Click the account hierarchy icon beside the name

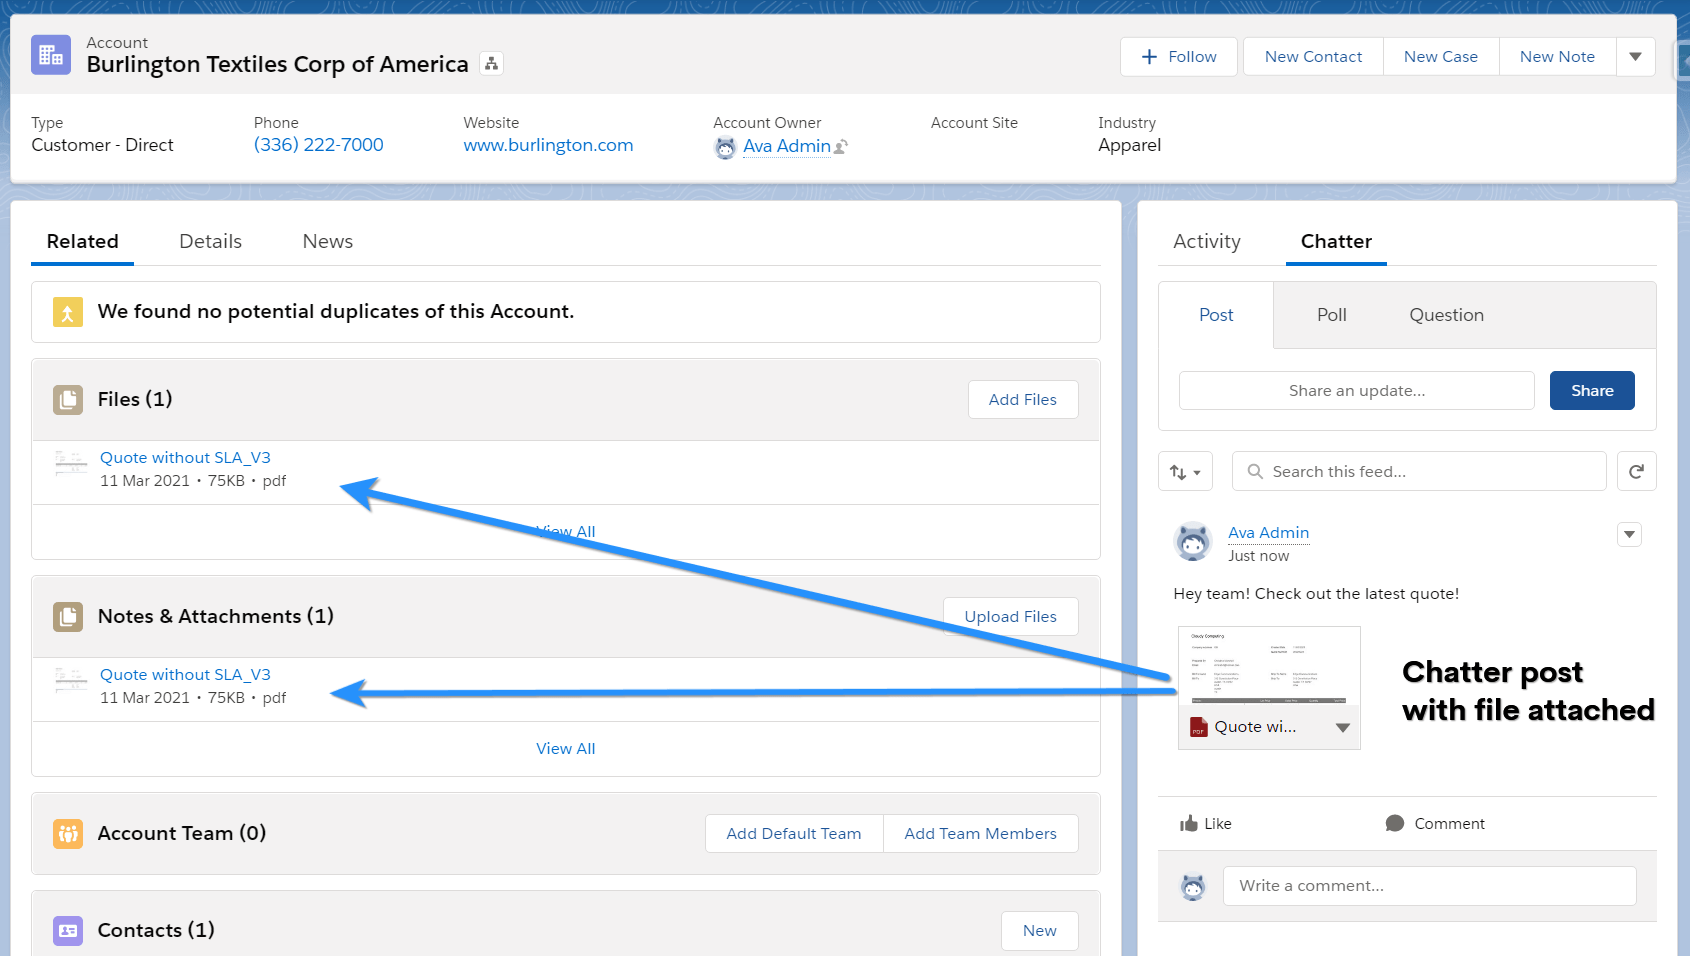point(491,63)
